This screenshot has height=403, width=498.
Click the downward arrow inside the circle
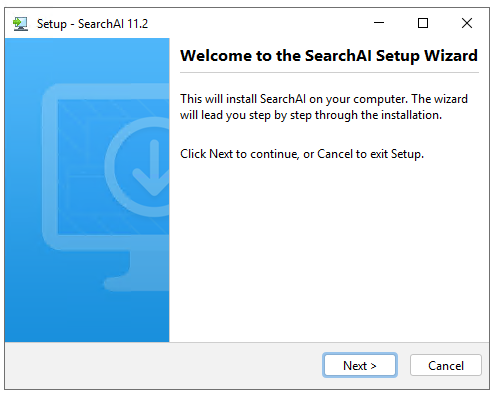(x=152, y=168)
